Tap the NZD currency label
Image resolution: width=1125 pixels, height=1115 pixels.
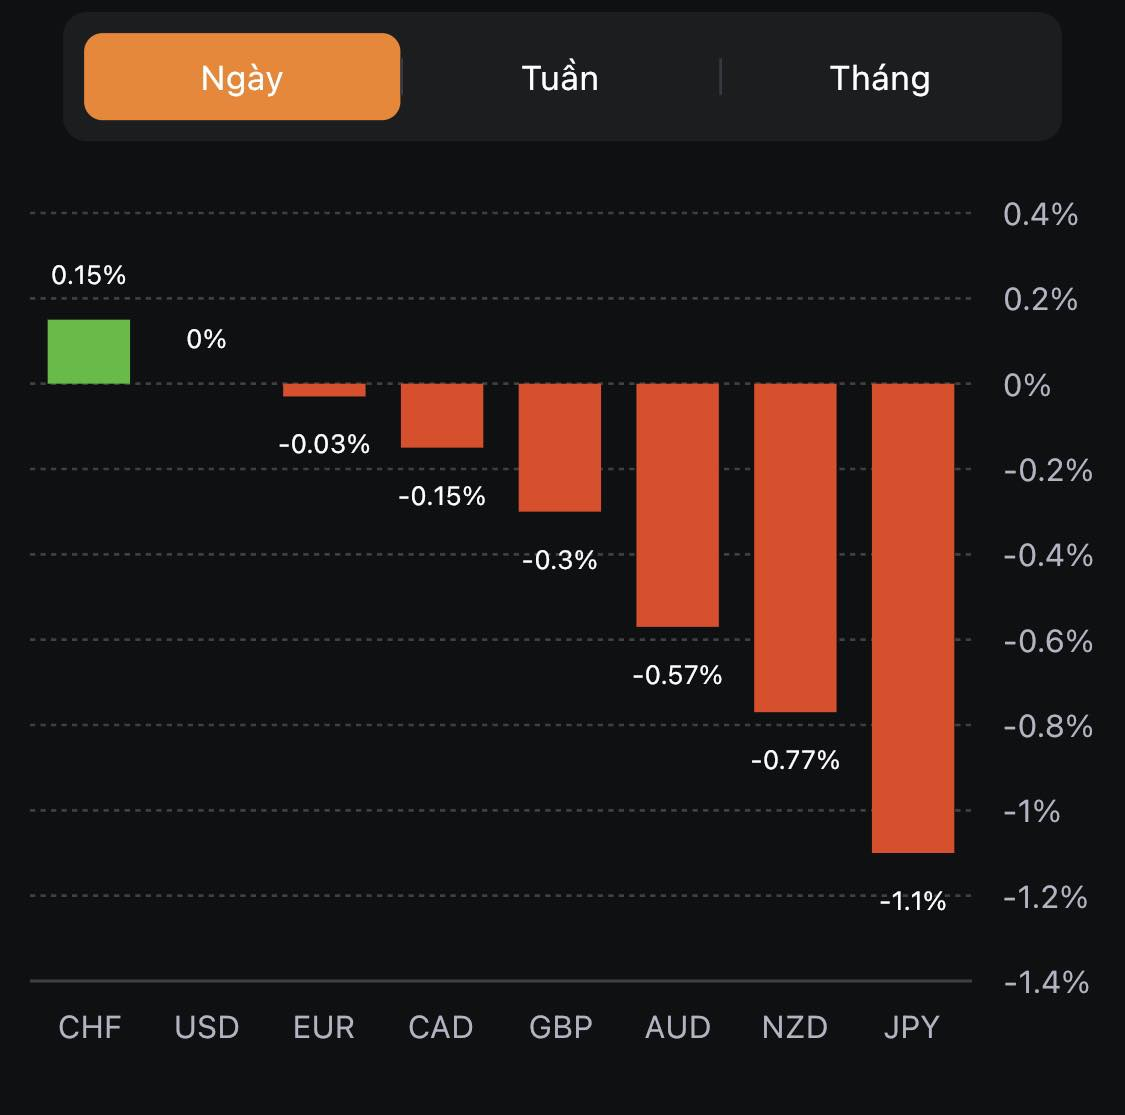[795, 1027]
